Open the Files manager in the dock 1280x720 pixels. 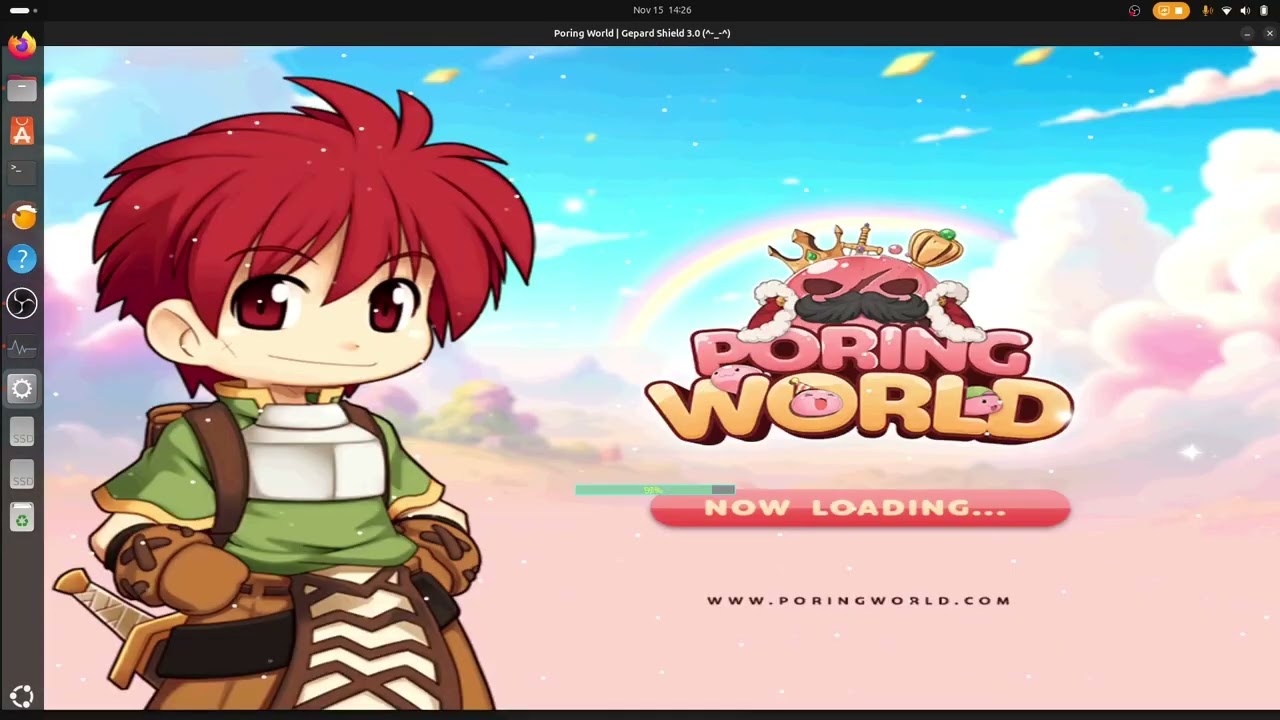tap(22, 89)
